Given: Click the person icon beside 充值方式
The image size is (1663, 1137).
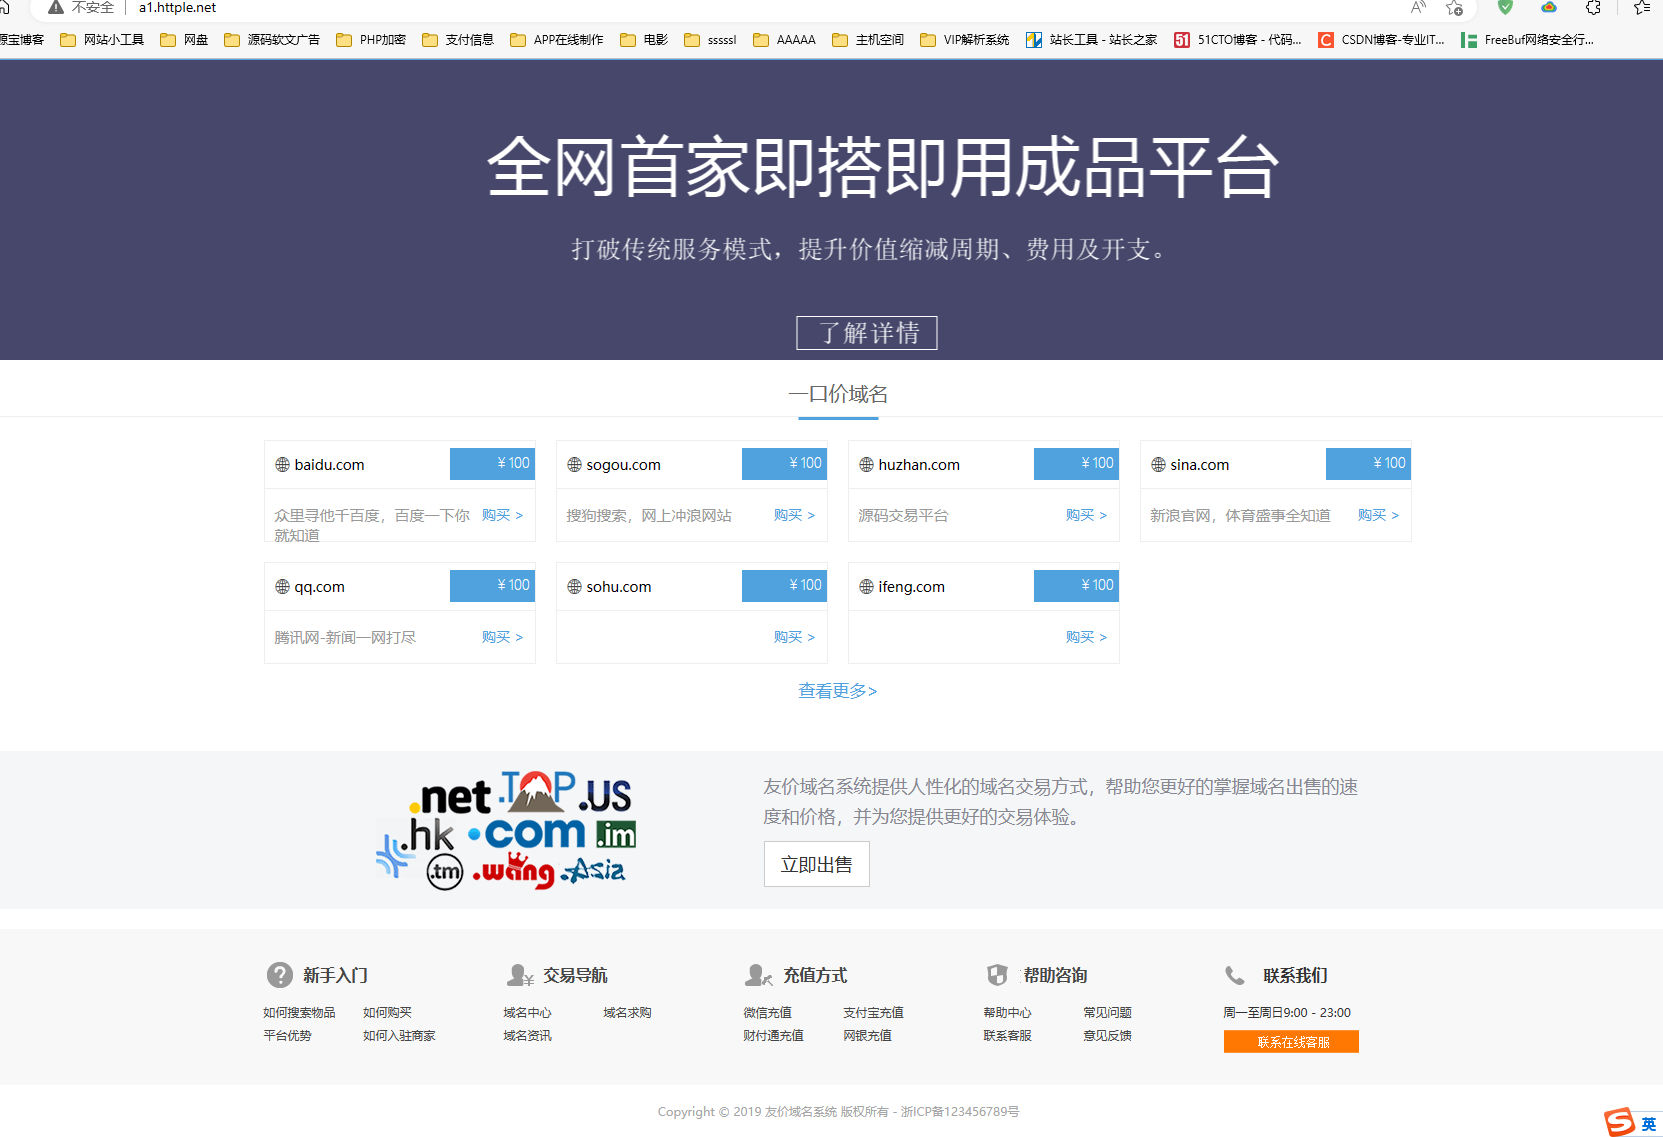Looking at the screenshot, I should 759,975.
